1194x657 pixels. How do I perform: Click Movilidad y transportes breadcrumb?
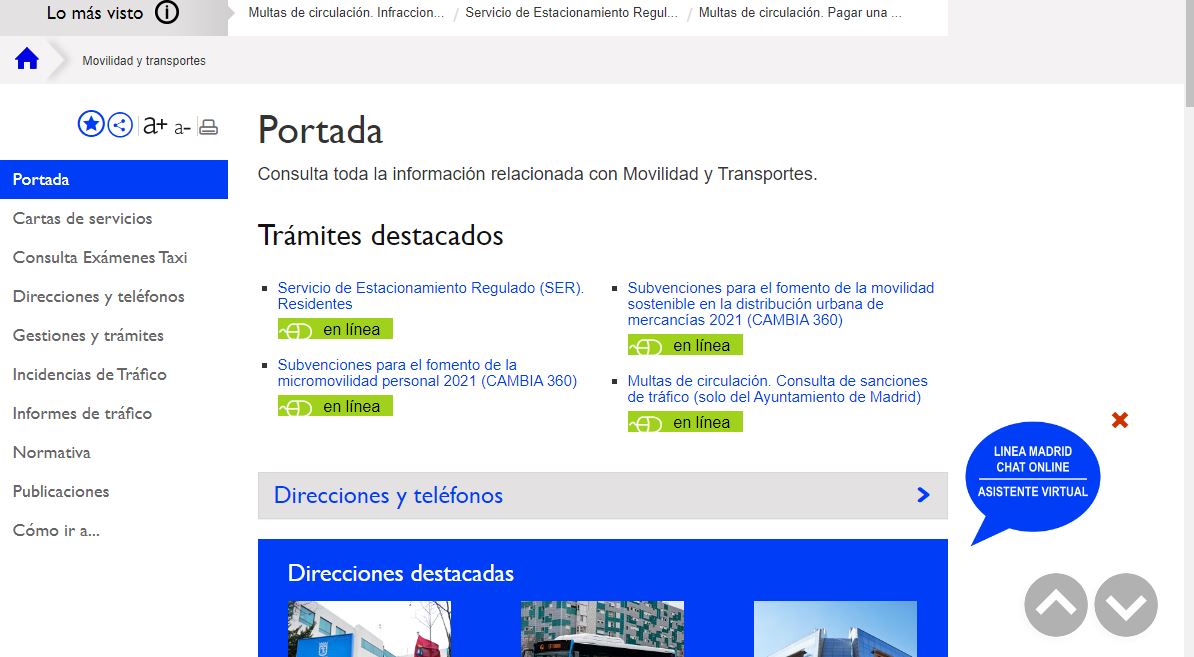point(144,61)
